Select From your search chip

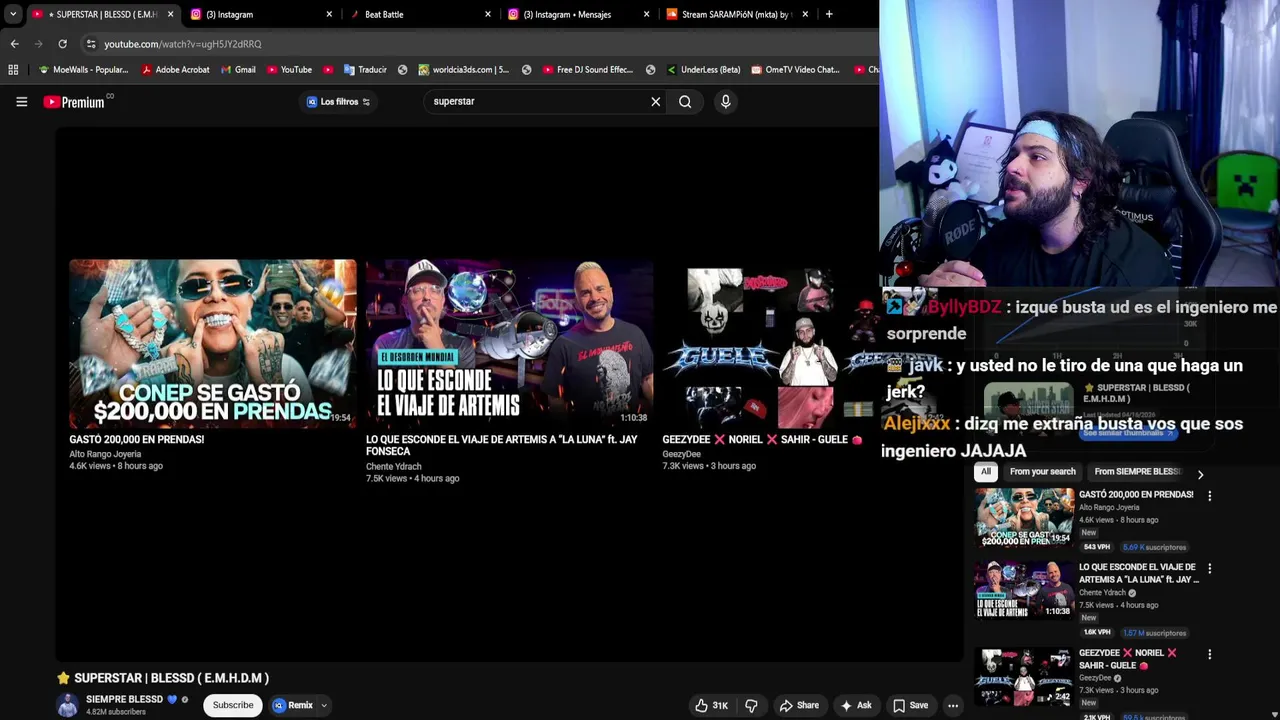(x=1043, y=472)
